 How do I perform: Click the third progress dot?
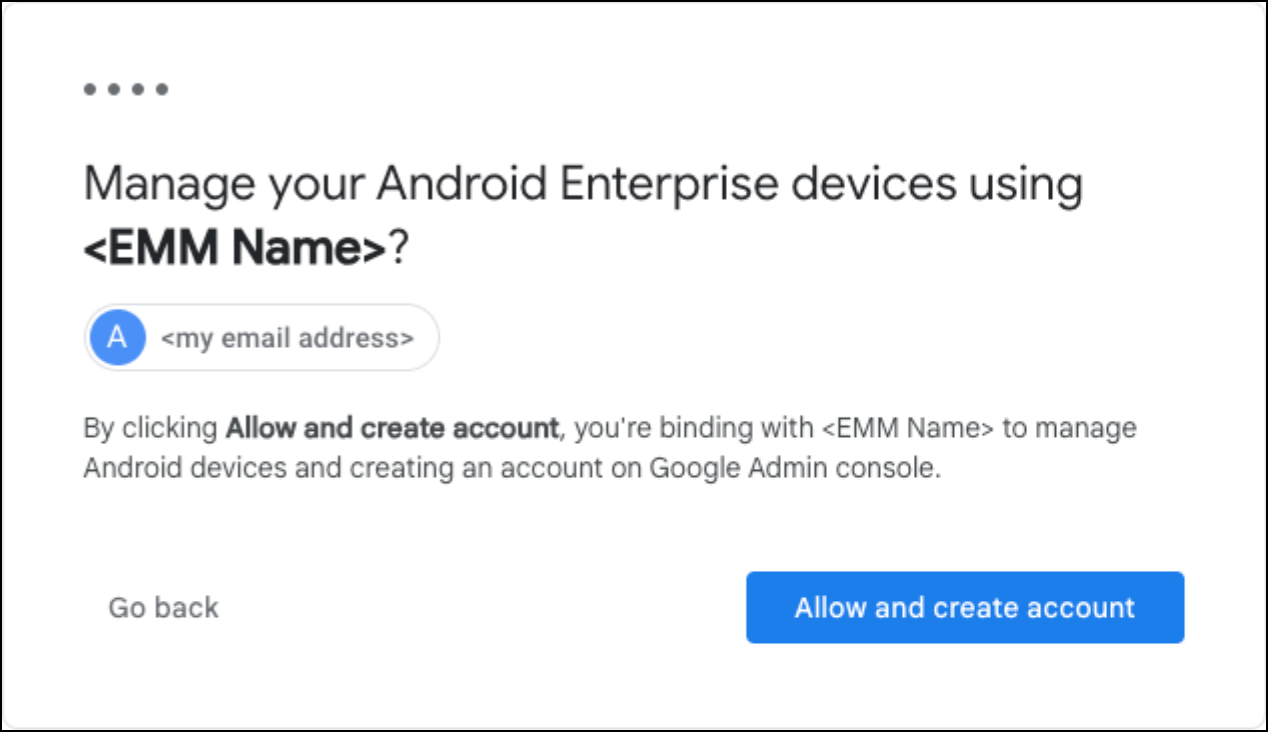click(x=138, y=90)
